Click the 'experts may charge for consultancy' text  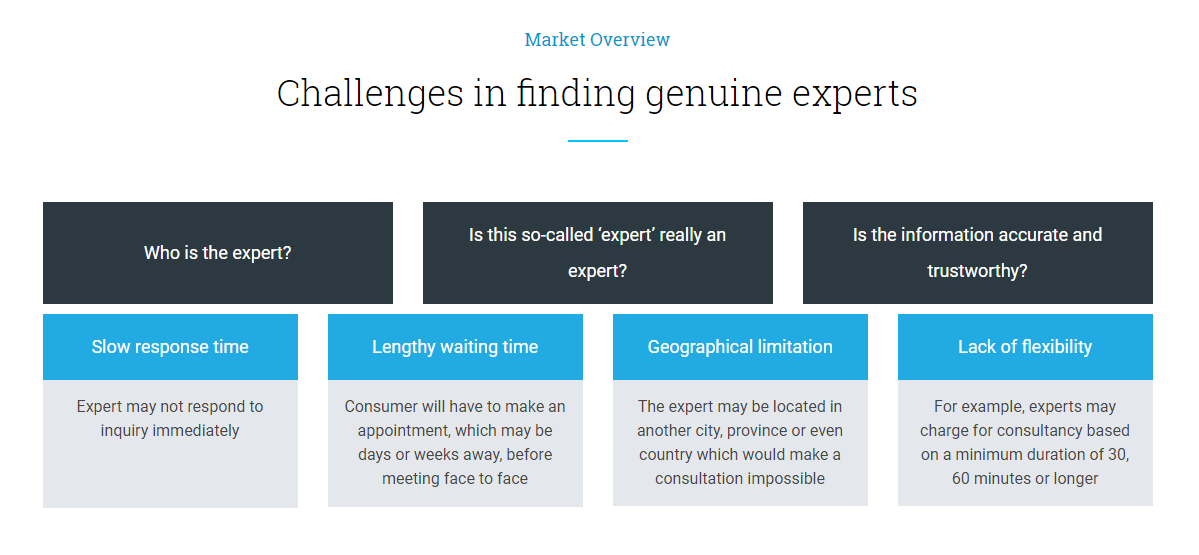tap(1025, 443)
